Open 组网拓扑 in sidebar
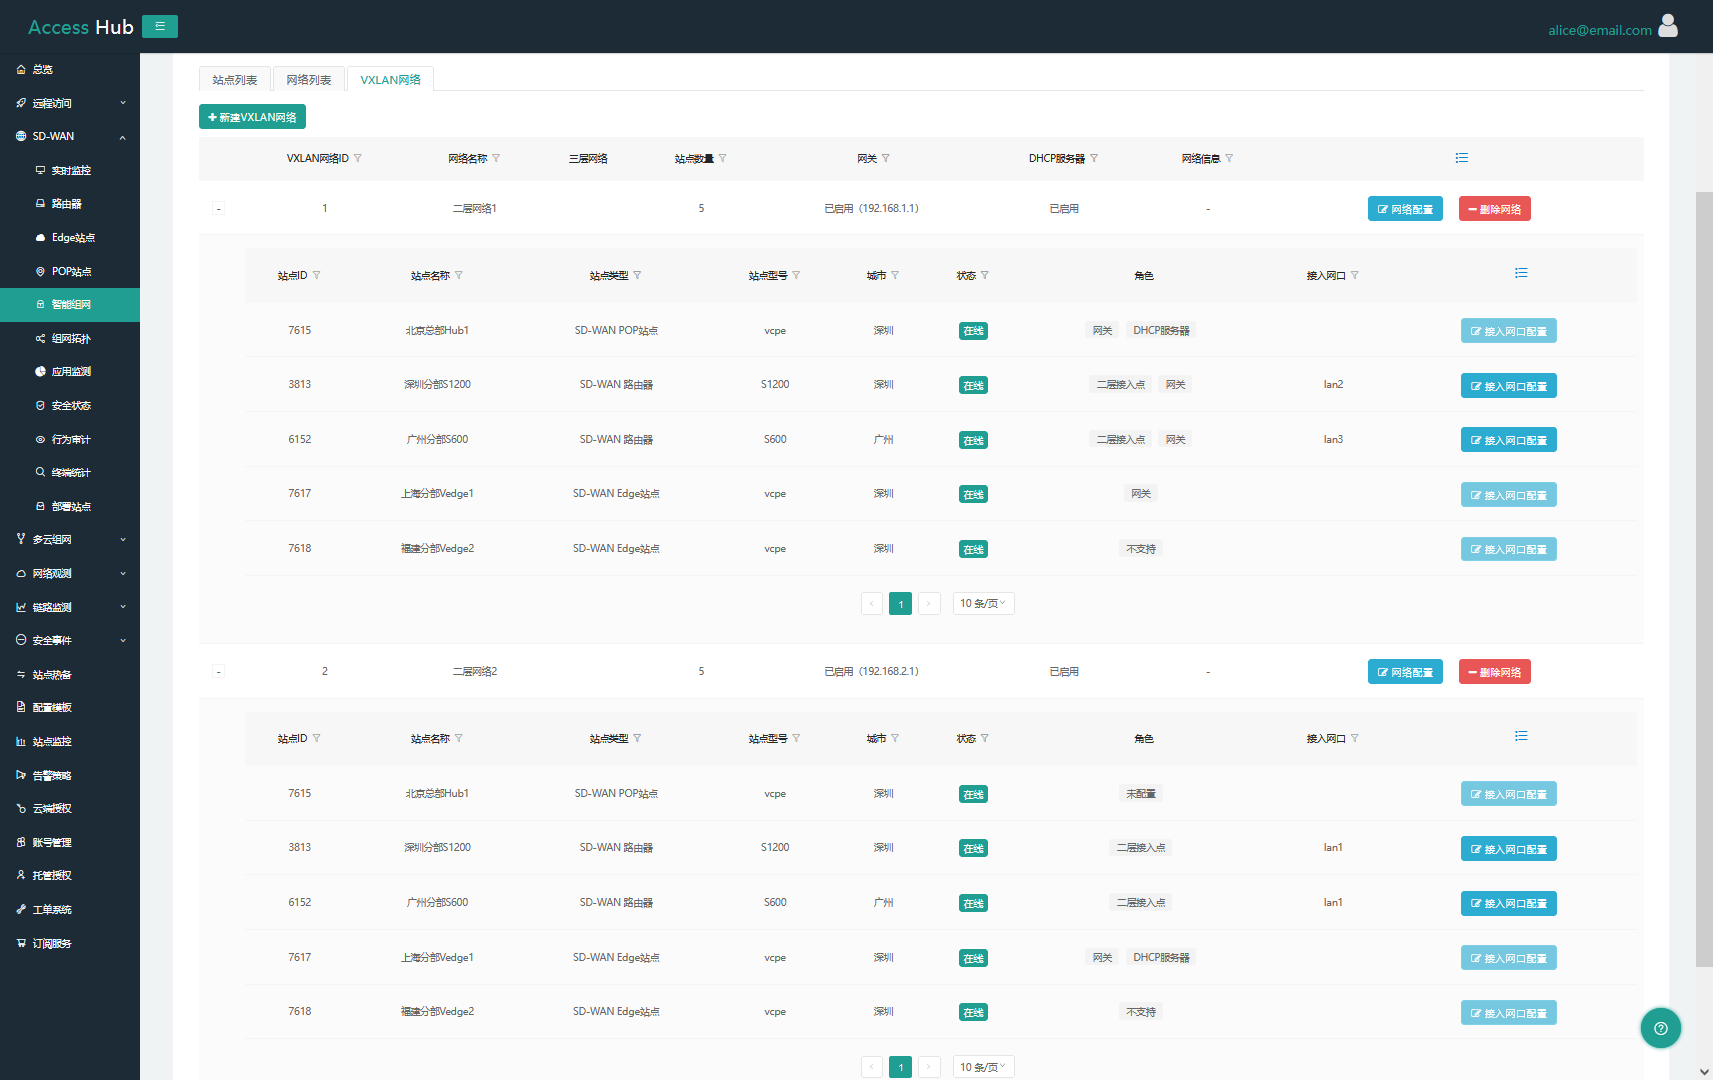1713x1080 pixels. pos(70,338)
